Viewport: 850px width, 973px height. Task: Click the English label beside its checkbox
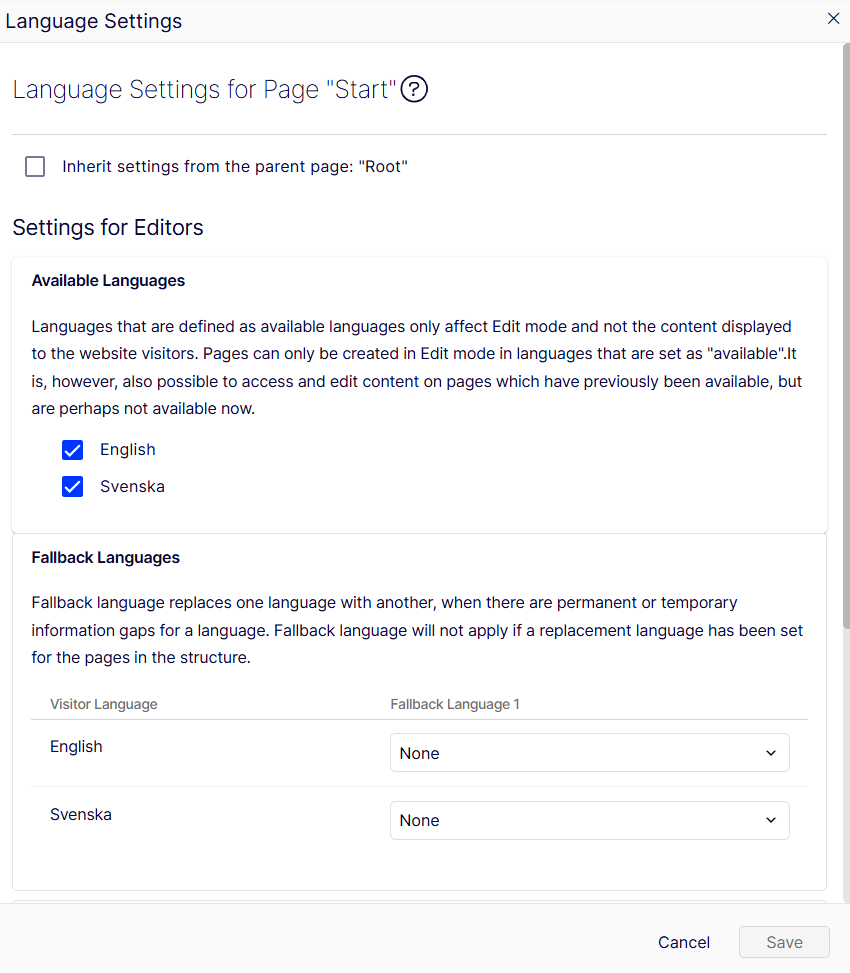coord(128,449)
